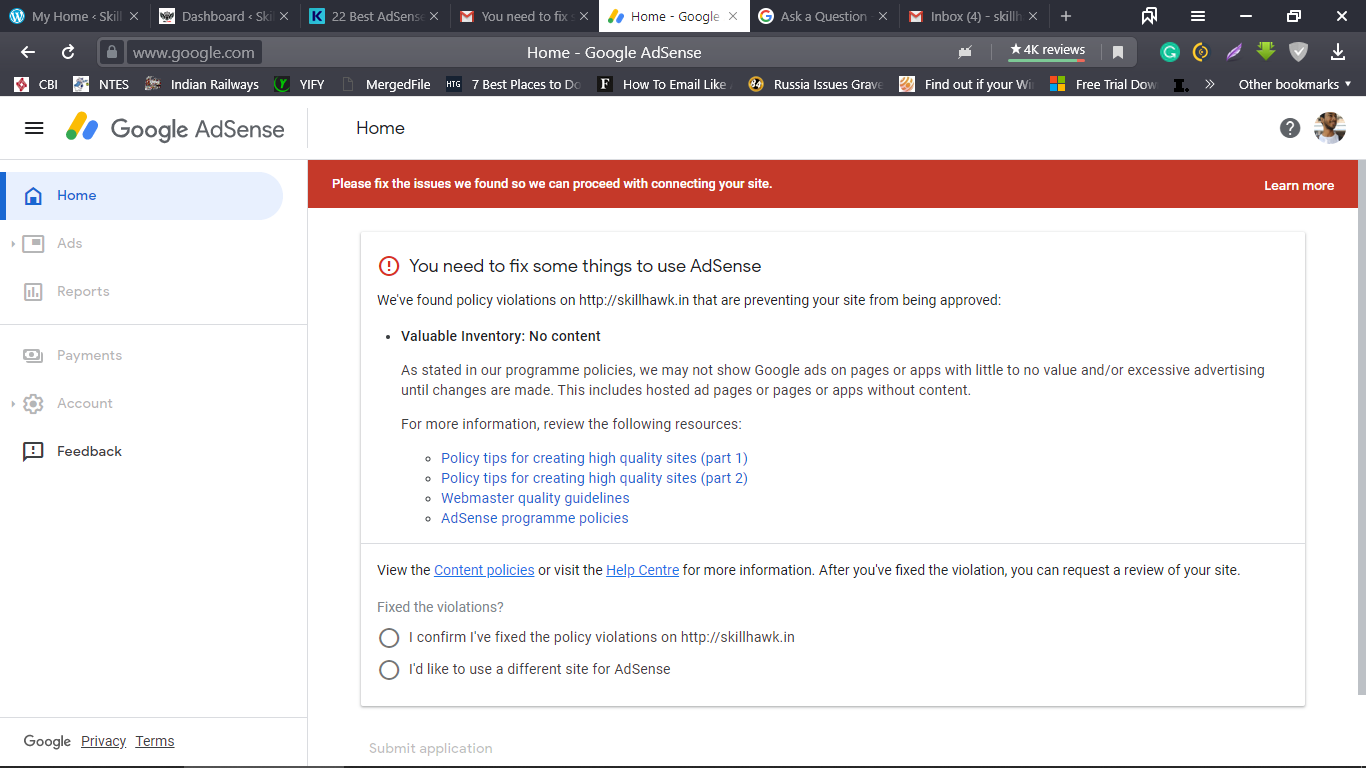Open Feedback in sidebar

point(89,452)
